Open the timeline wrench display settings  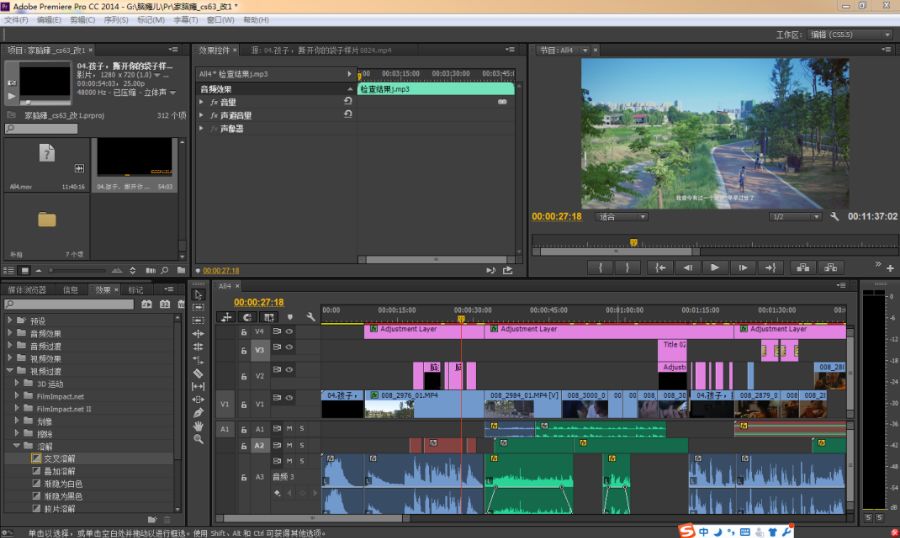pos(311,317)
